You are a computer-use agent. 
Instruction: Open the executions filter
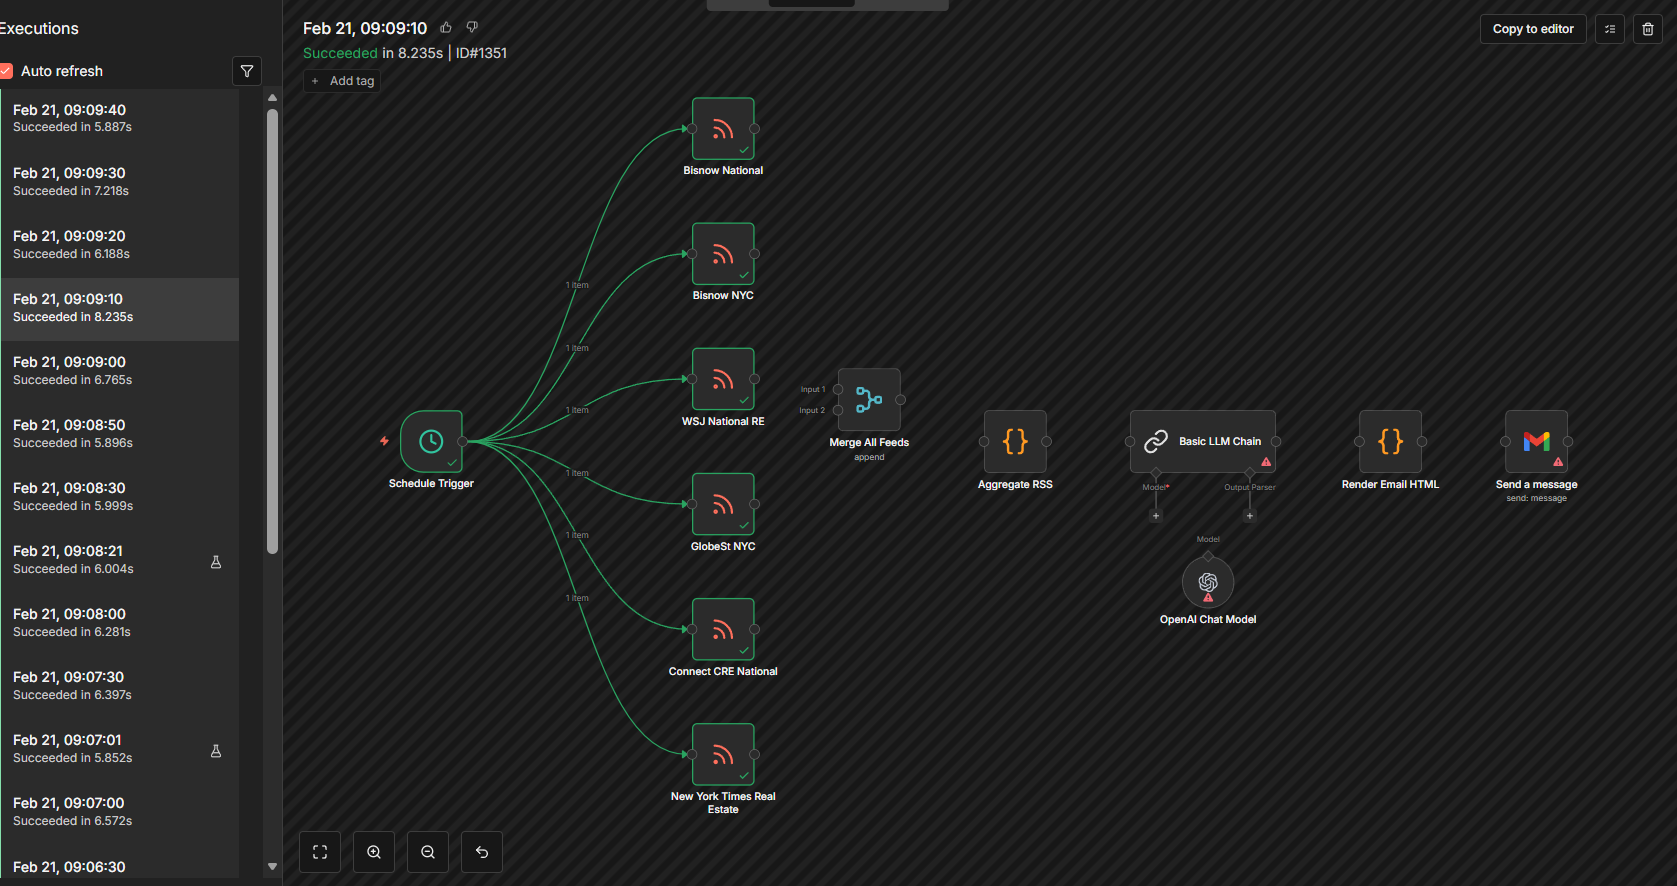pyautogui.click(x=247, y=71)
